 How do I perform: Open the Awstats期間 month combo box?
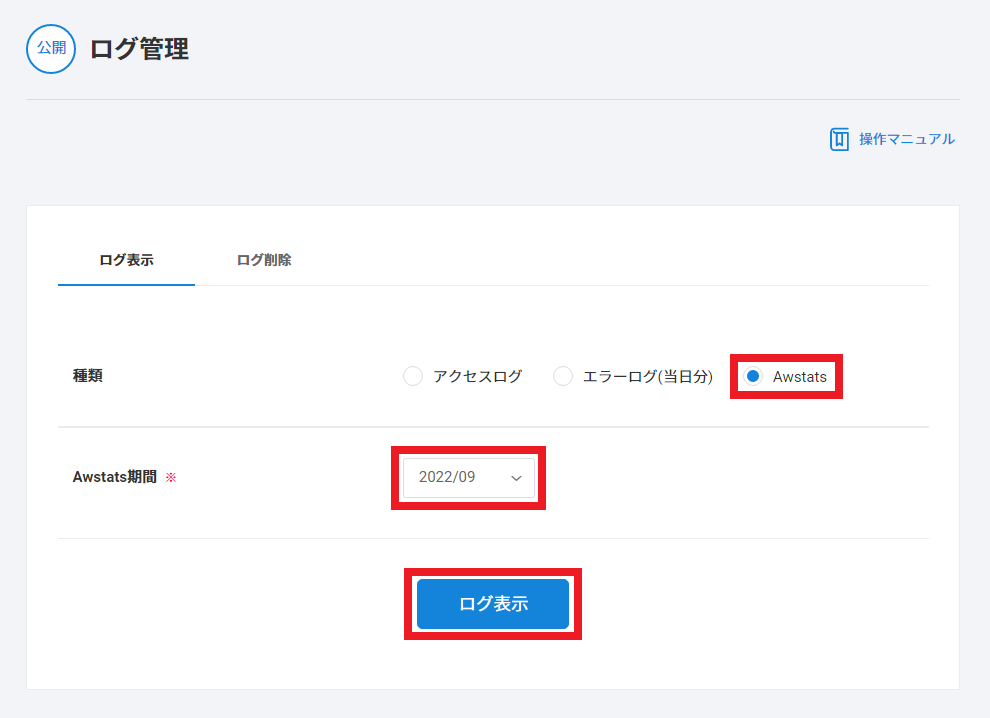click(468, 478)
